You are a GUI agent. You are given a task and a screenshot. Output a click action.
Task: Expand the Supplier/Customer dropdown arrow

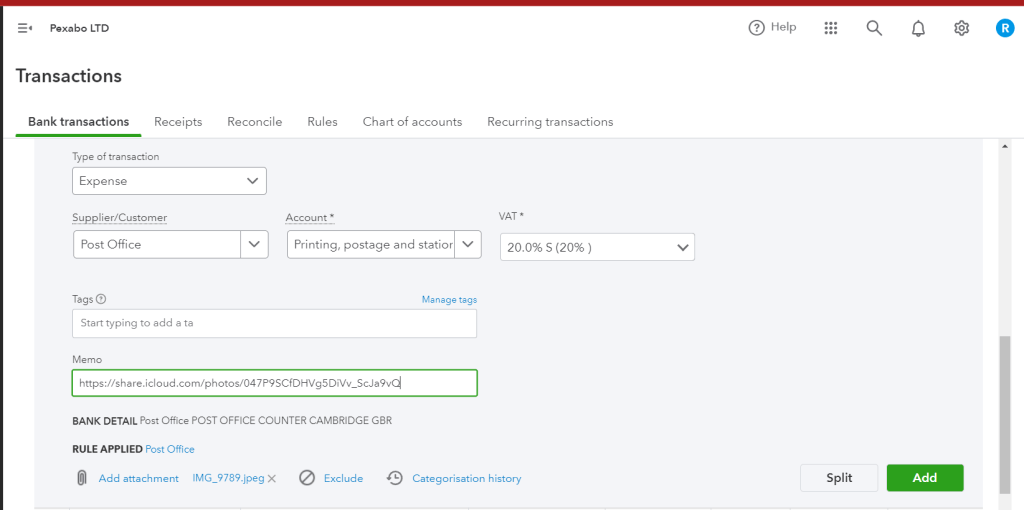(255, 244)
